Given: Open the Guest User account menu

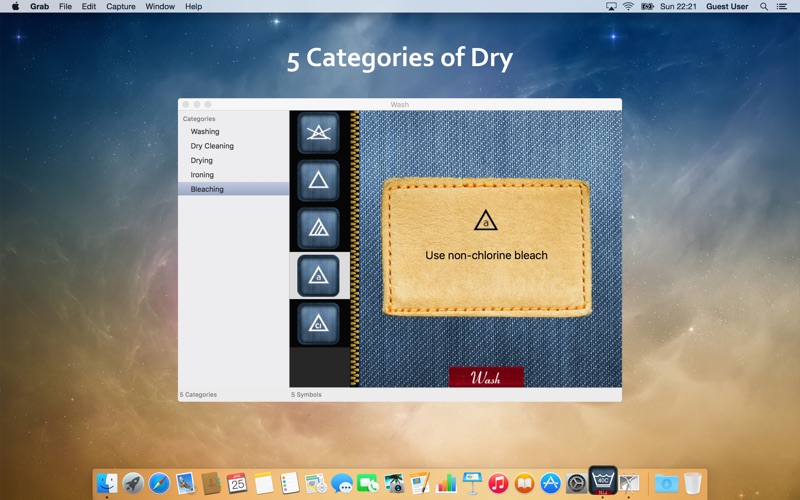Looking at the screenshot, I should point(727,6).
